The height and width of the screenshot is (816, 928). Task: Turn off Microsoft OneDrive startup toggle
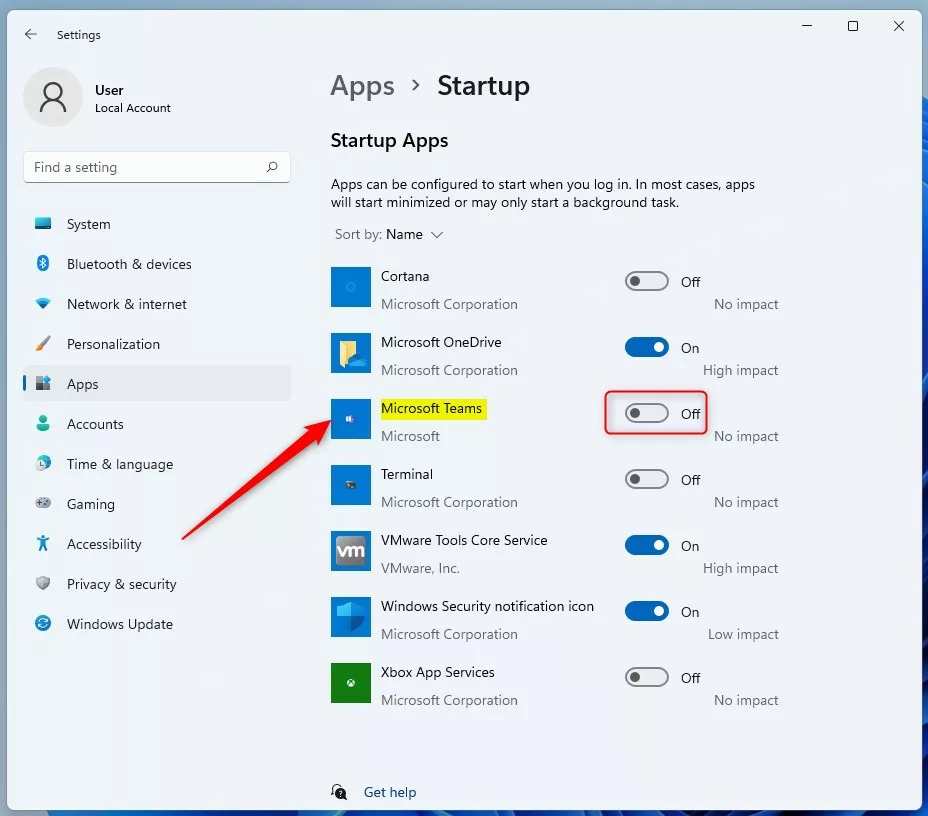pyautogui.click(x=646, y=347)
